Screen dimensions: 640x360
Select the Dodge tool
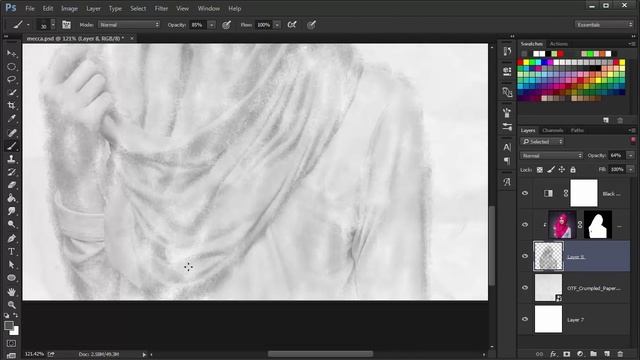11,224
